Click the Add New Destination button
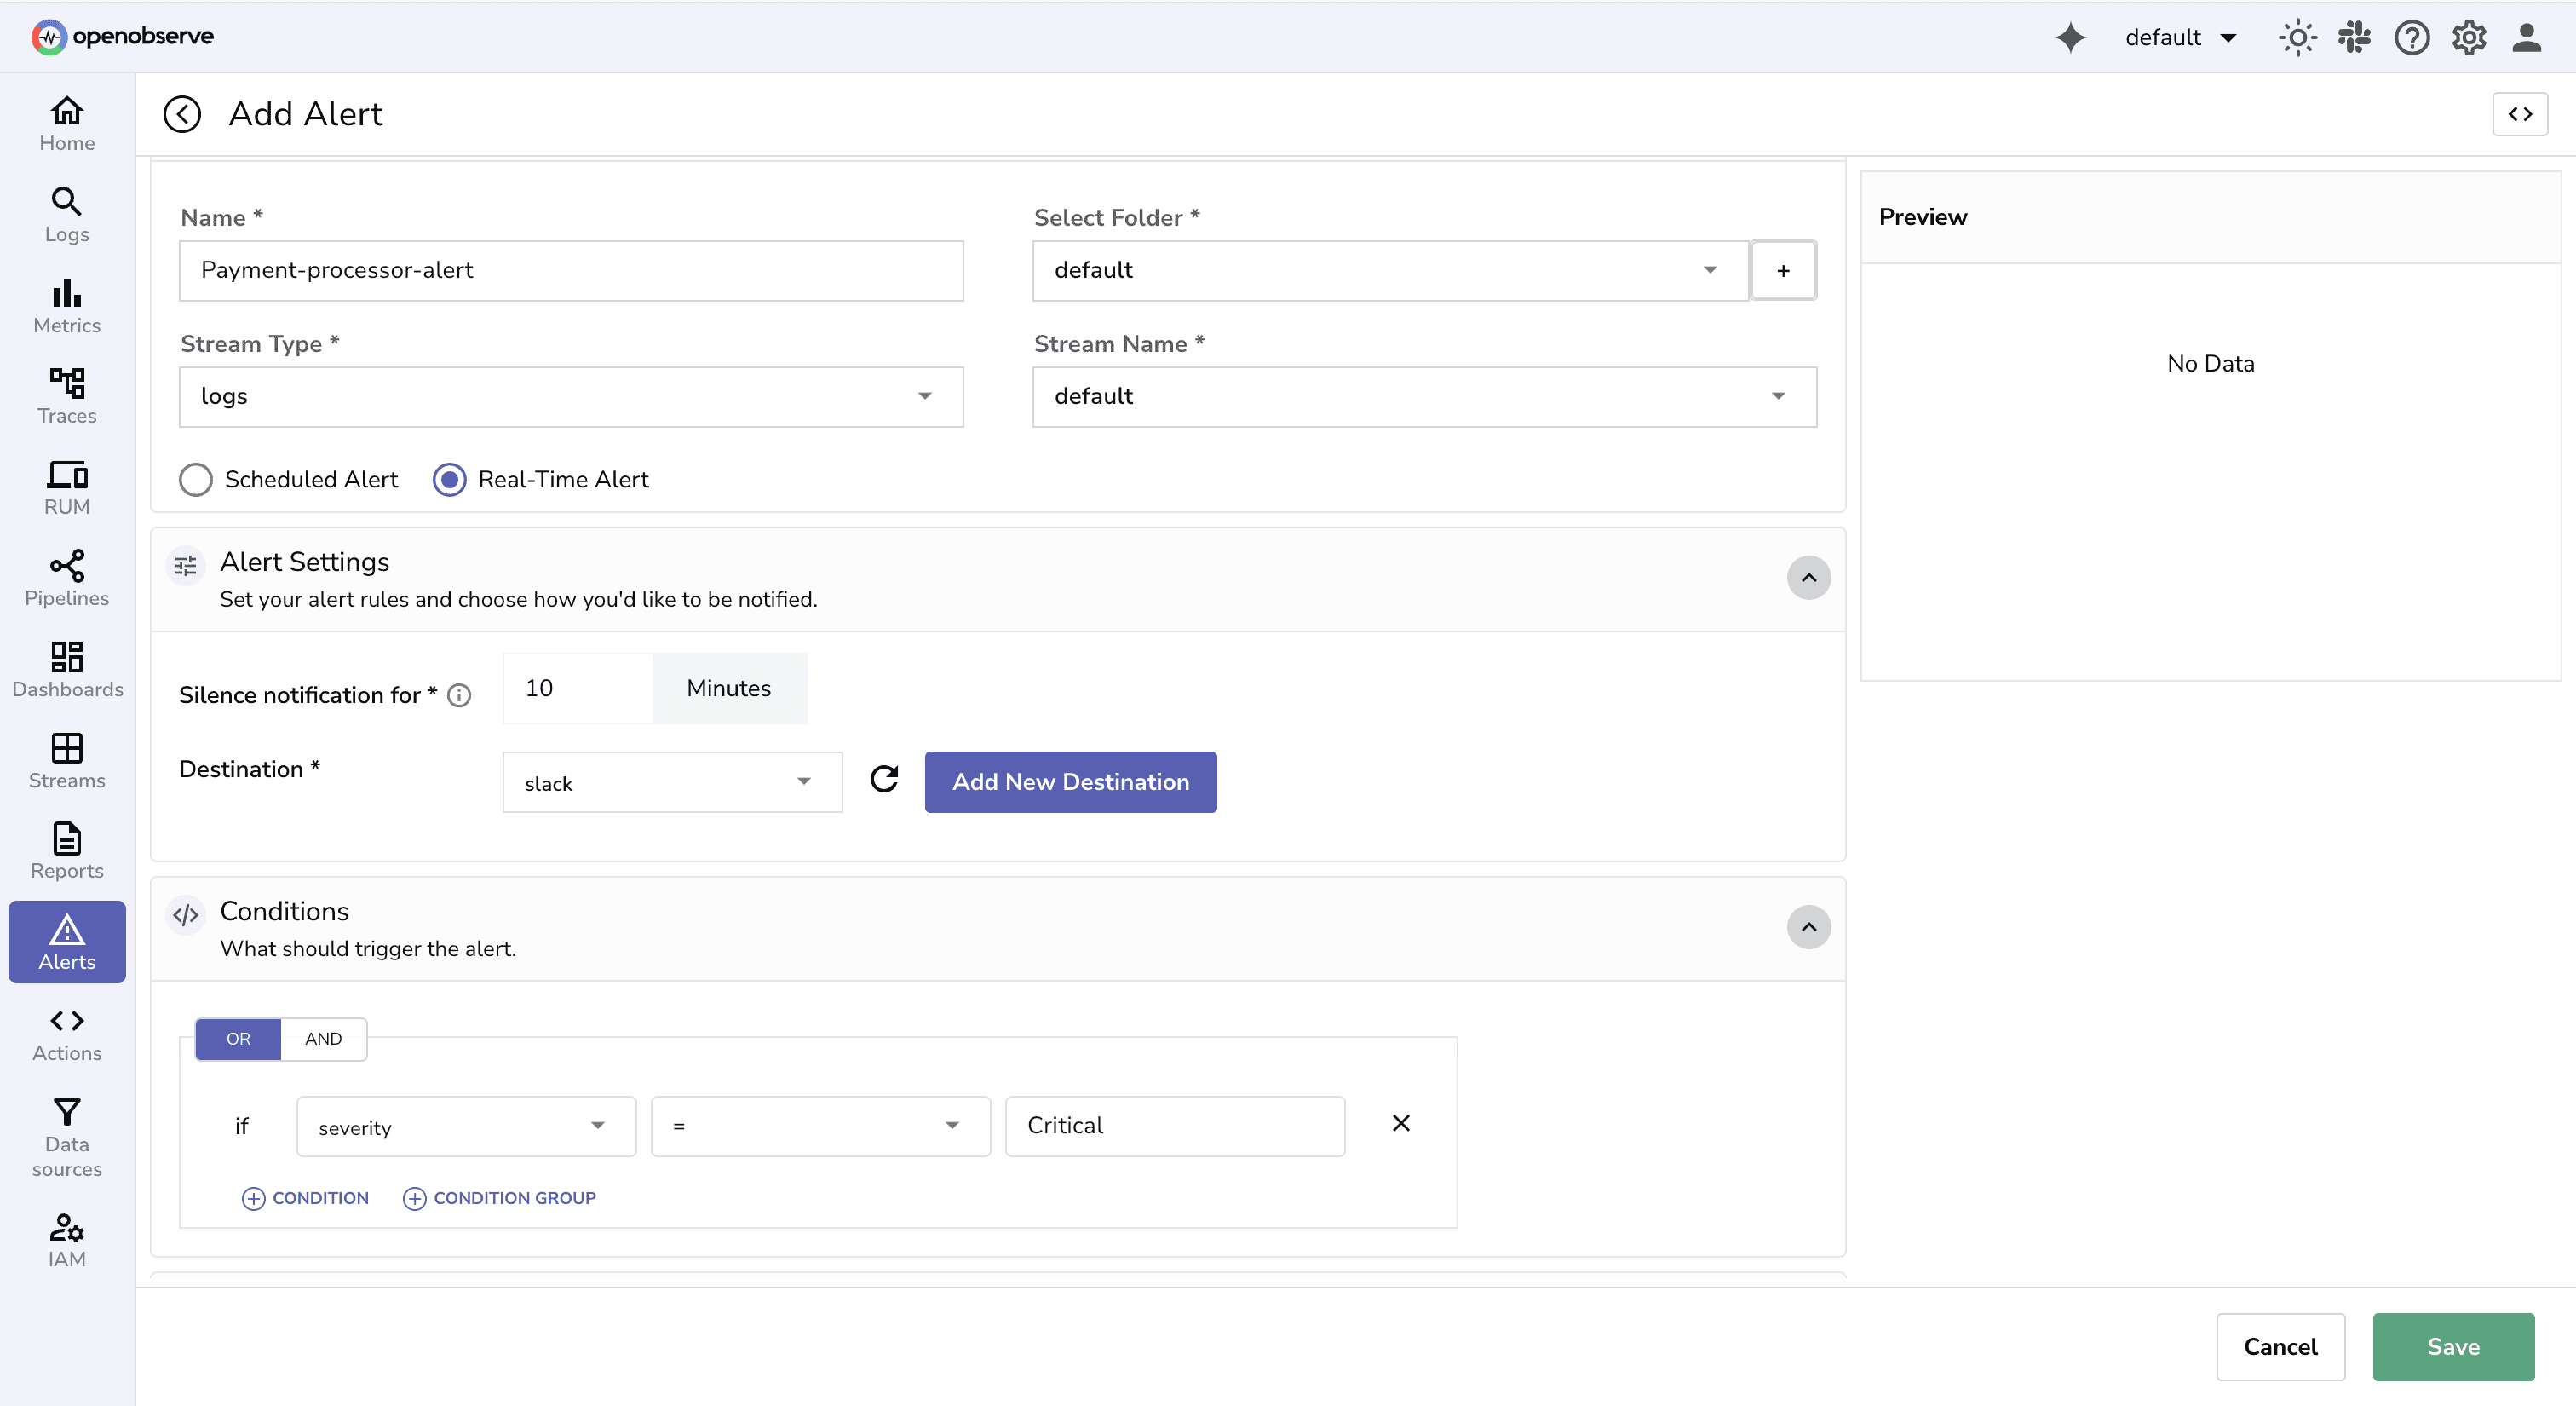Image resolution: width=2576 pixels, height=1406 pixels. click(1070, 781)
